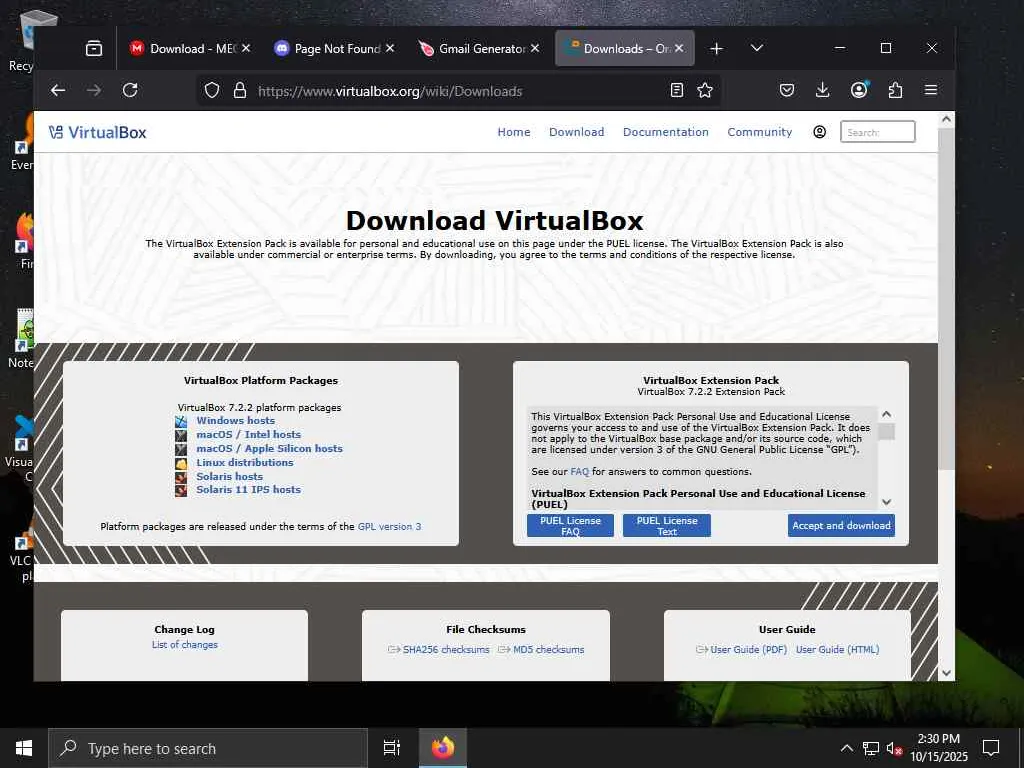The image size is (1024, 768).
Task: Close the Gmail Generator tab
Action: [535, 48]
